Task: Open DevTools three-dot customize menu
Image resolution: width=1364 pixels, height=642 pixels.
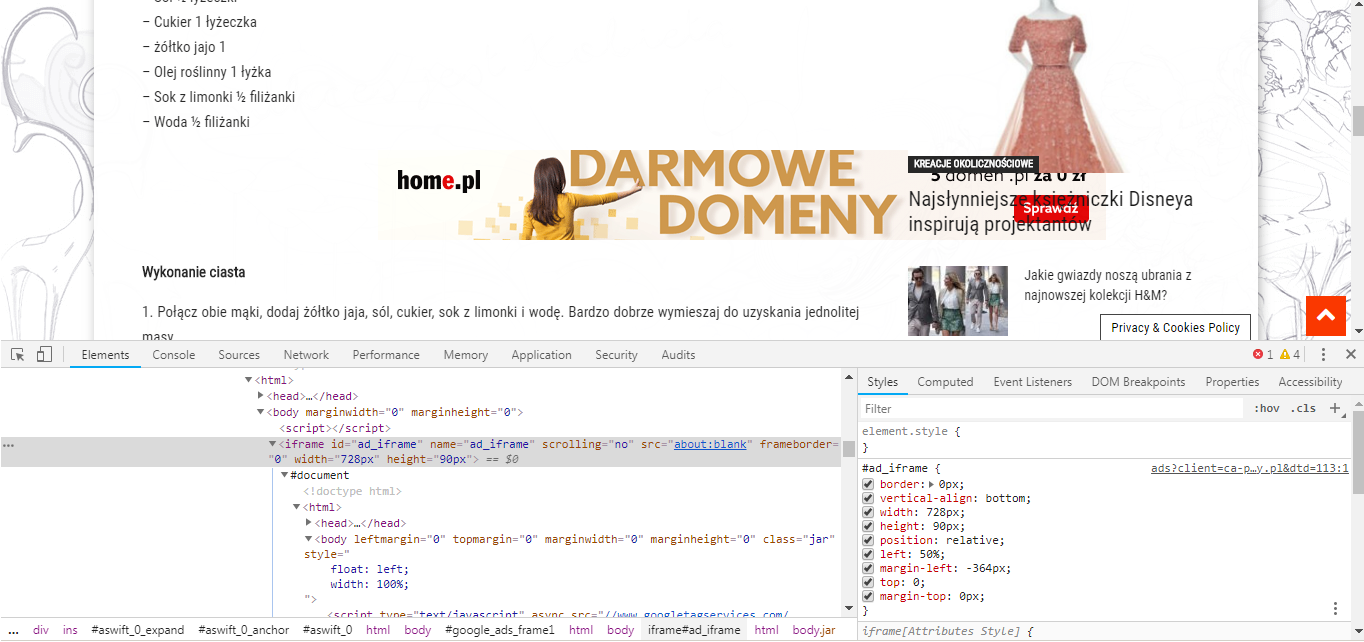Action: [x=1324, y=355]
